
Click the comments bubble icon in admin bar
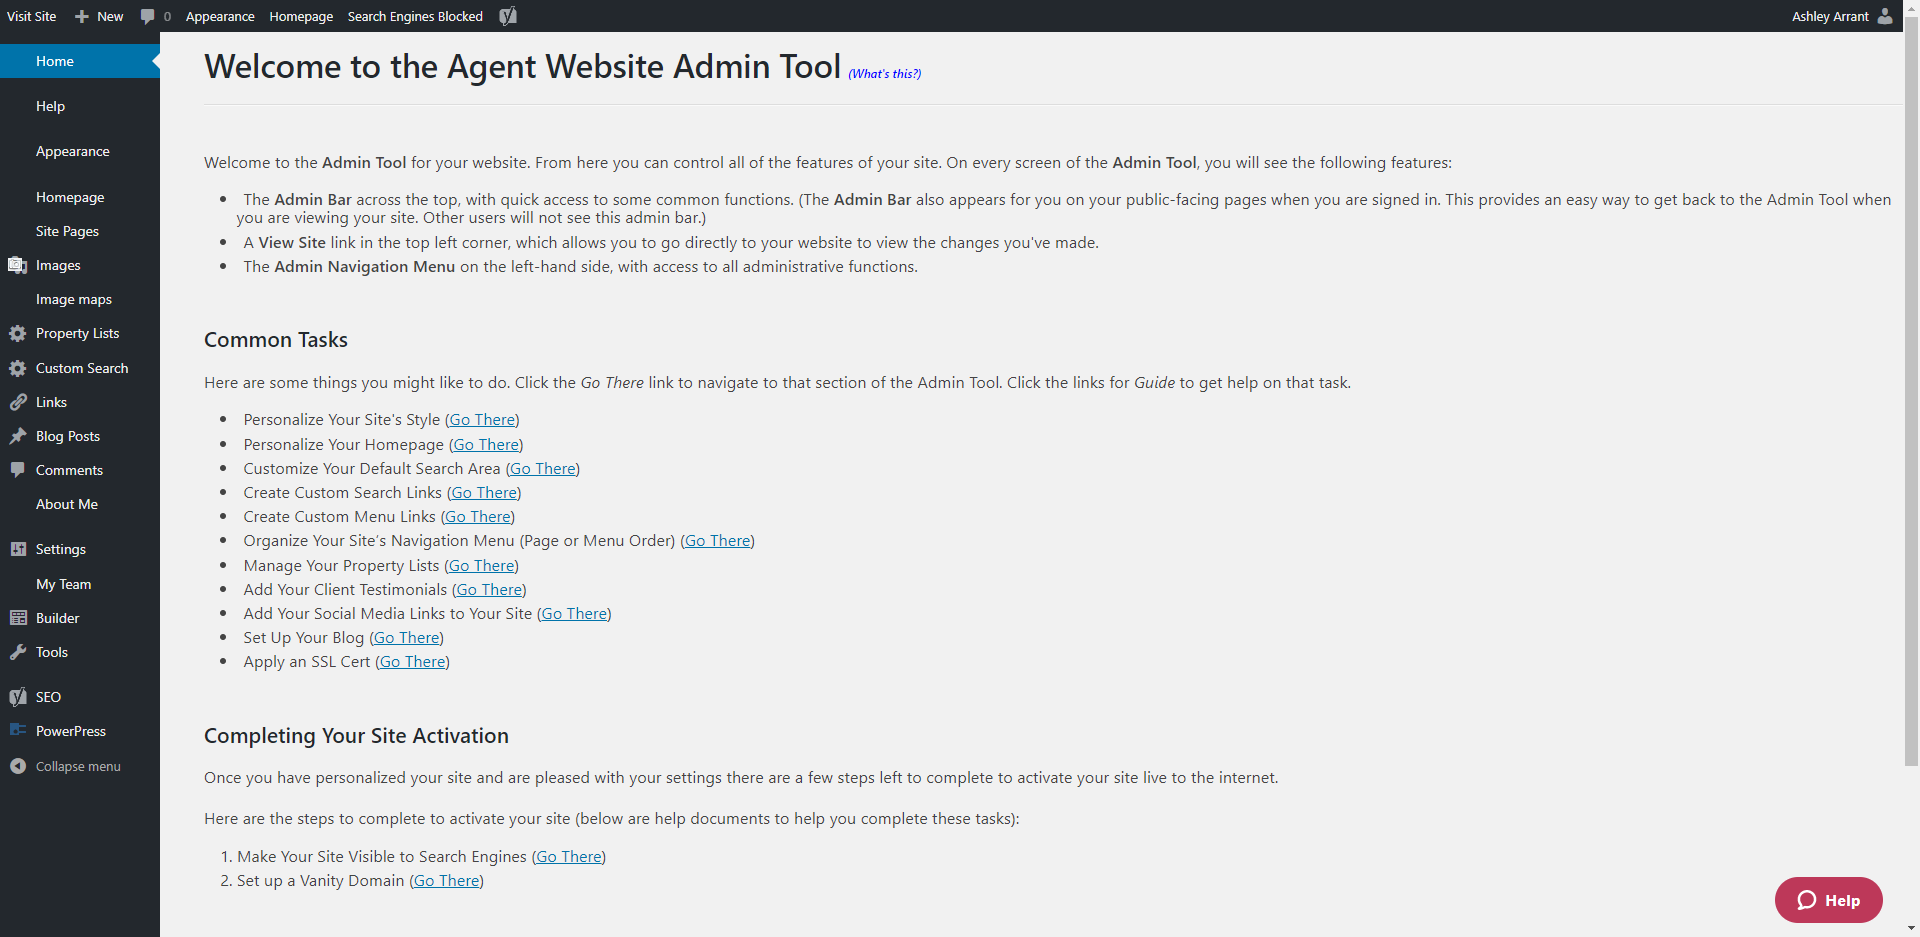(148, 16)
